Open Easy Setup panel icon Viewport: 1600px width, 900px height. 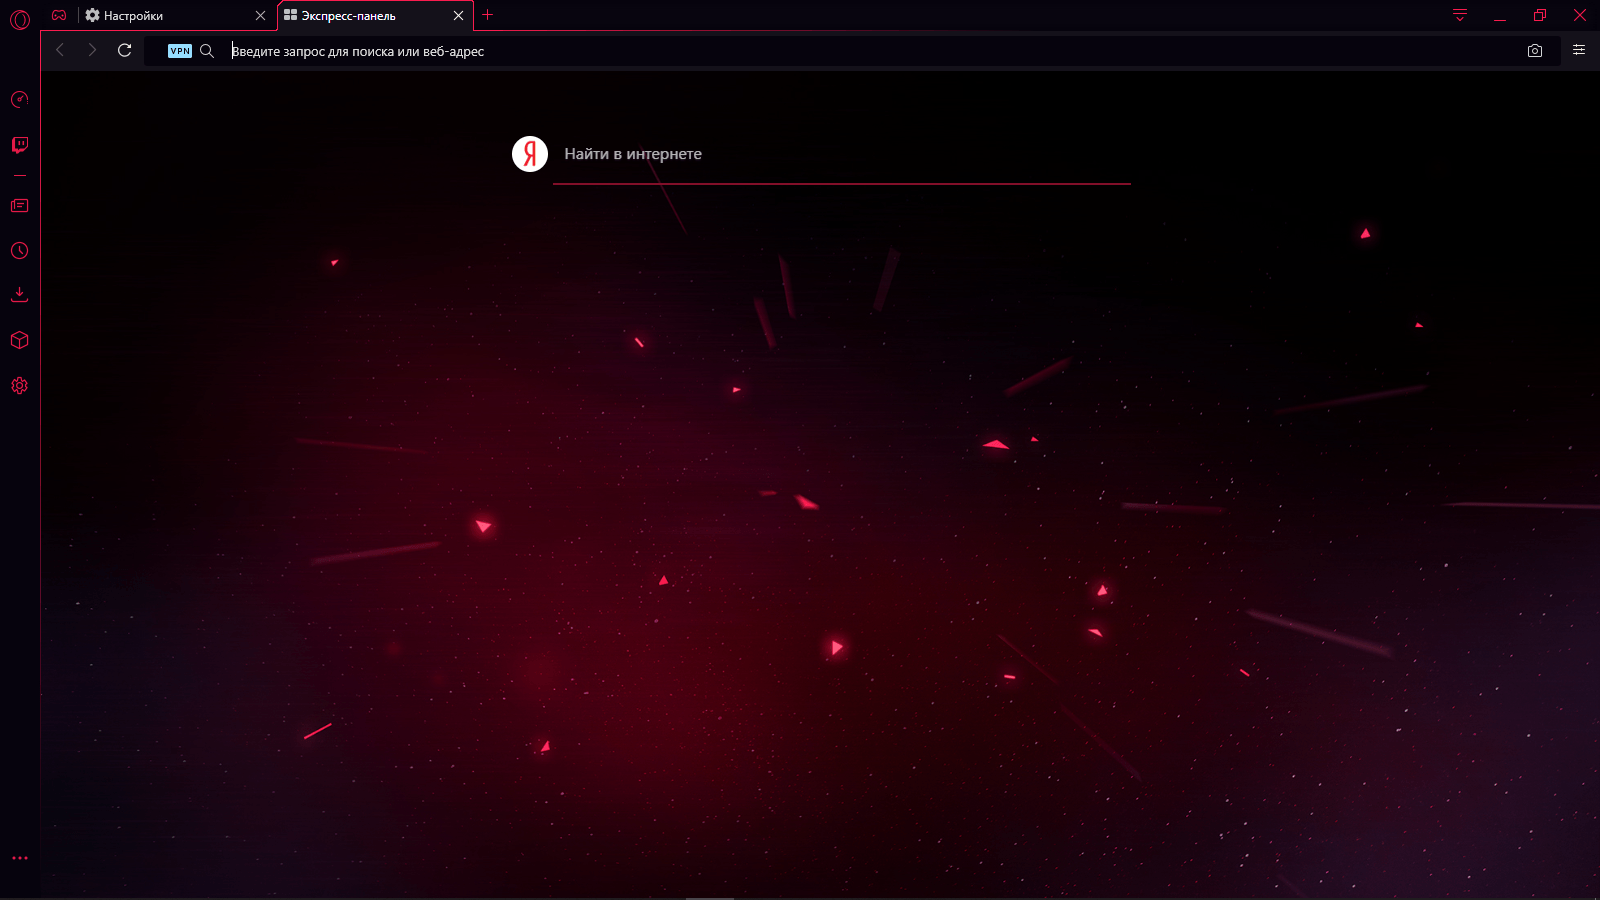tap(1579, 50)
